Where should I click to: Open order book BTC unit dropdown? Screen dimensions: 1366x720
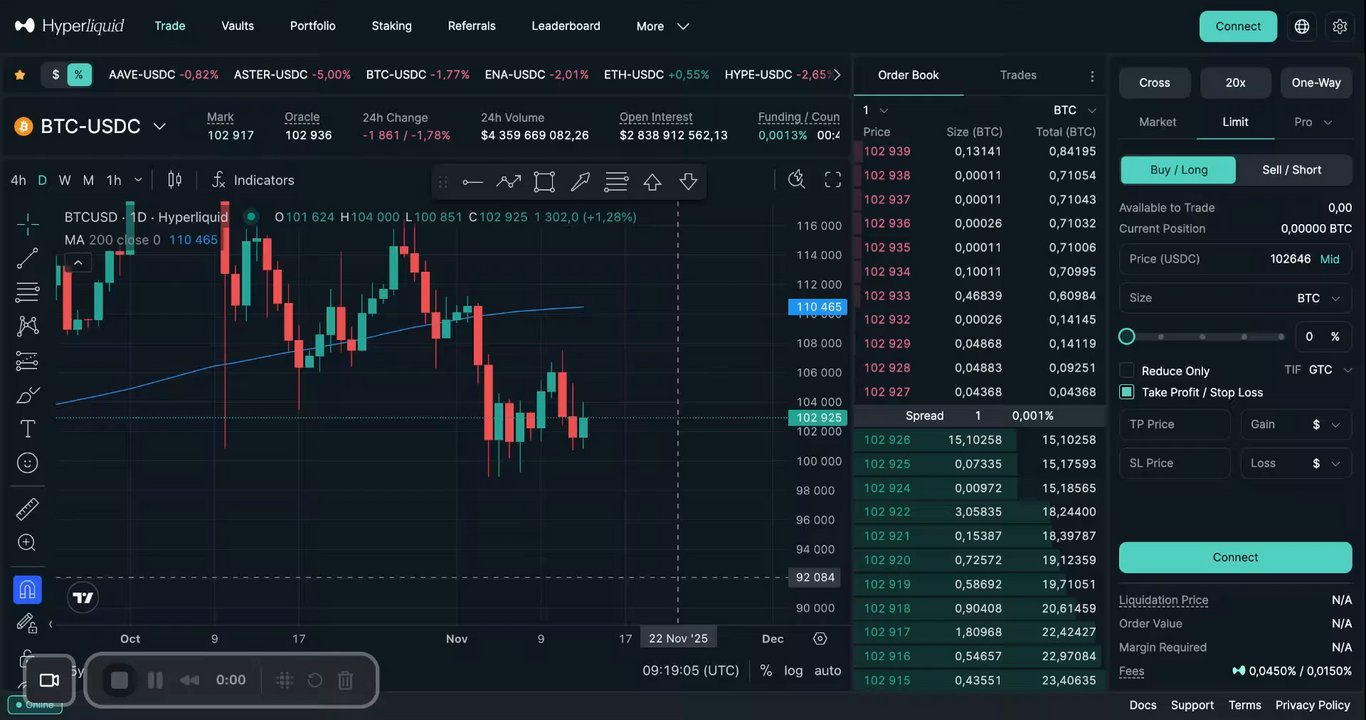coord(1075,110)
